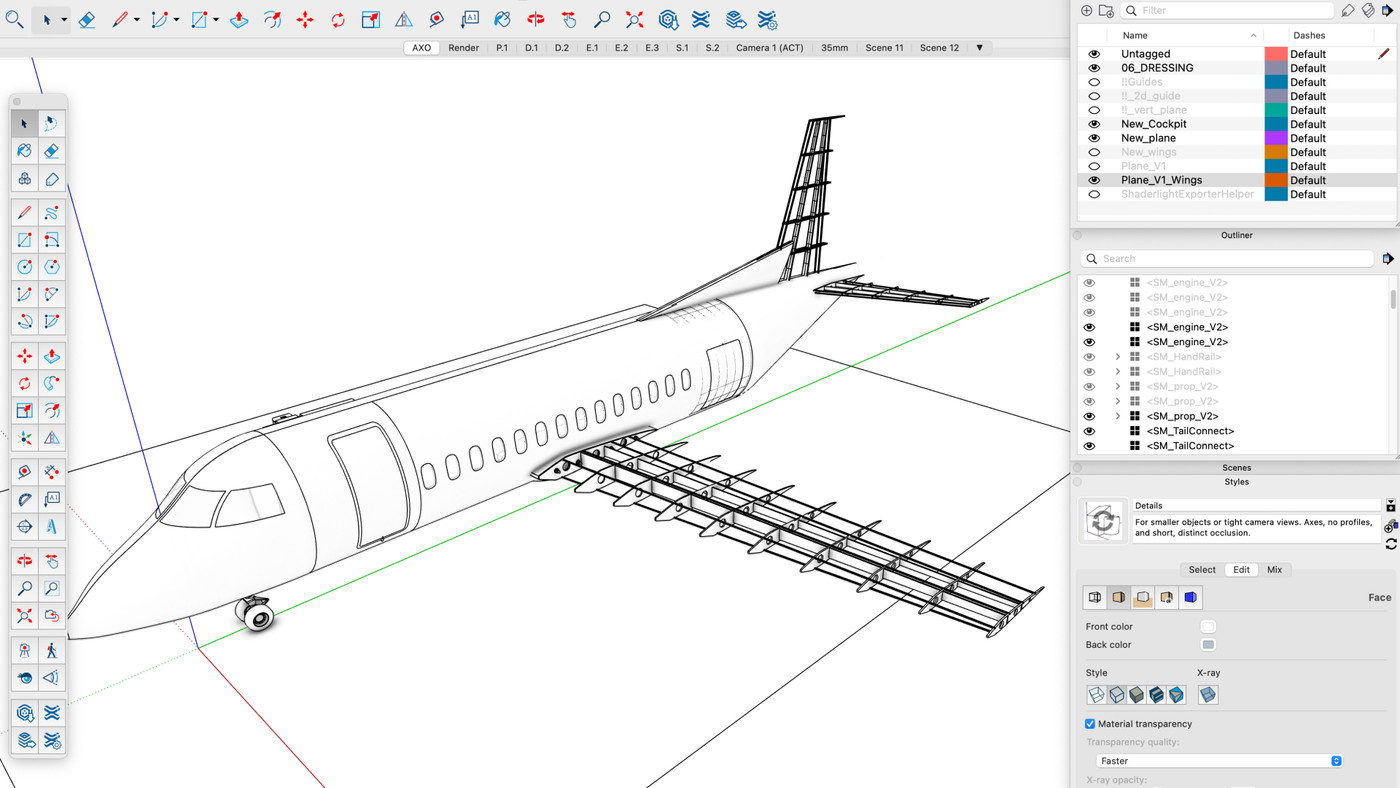Image resolution: width=1400 pixels, height=788 pixels.
Task: Pick the Flip tool in the top toolbar
Action: pyautogui.click(x=404, y=20)
